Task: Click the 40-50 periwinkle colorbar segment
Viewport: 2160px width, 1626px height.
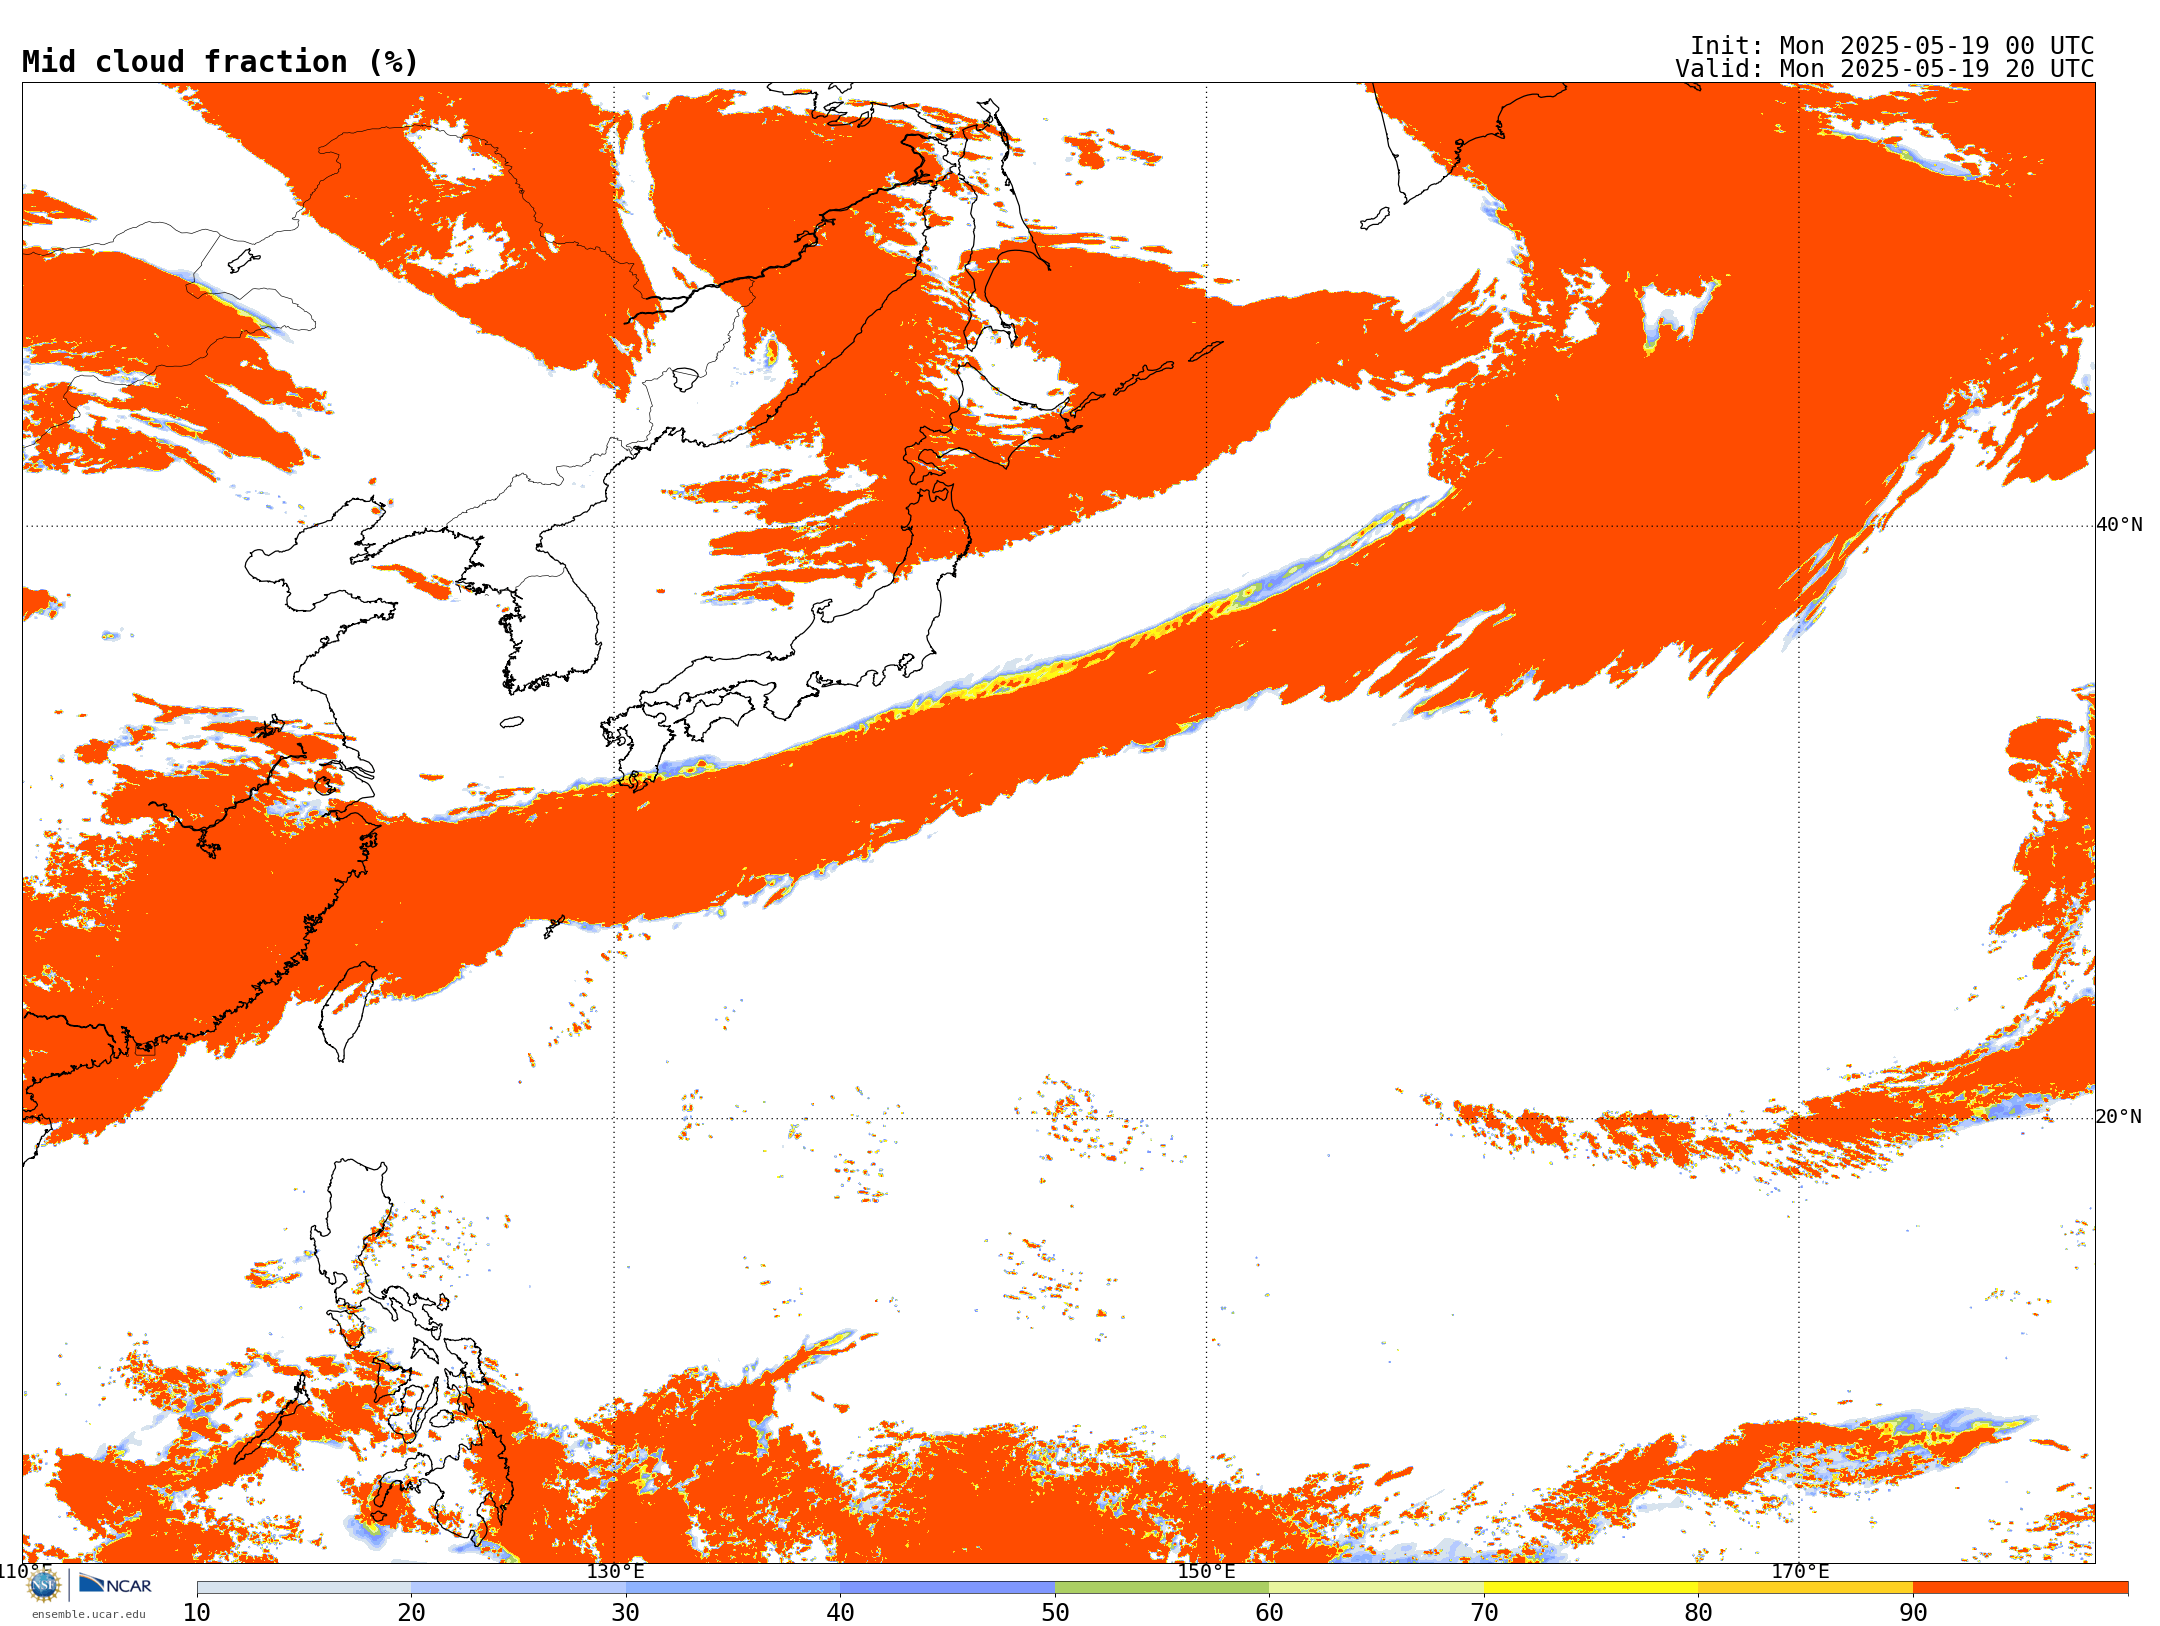Action: point(947,1588)
